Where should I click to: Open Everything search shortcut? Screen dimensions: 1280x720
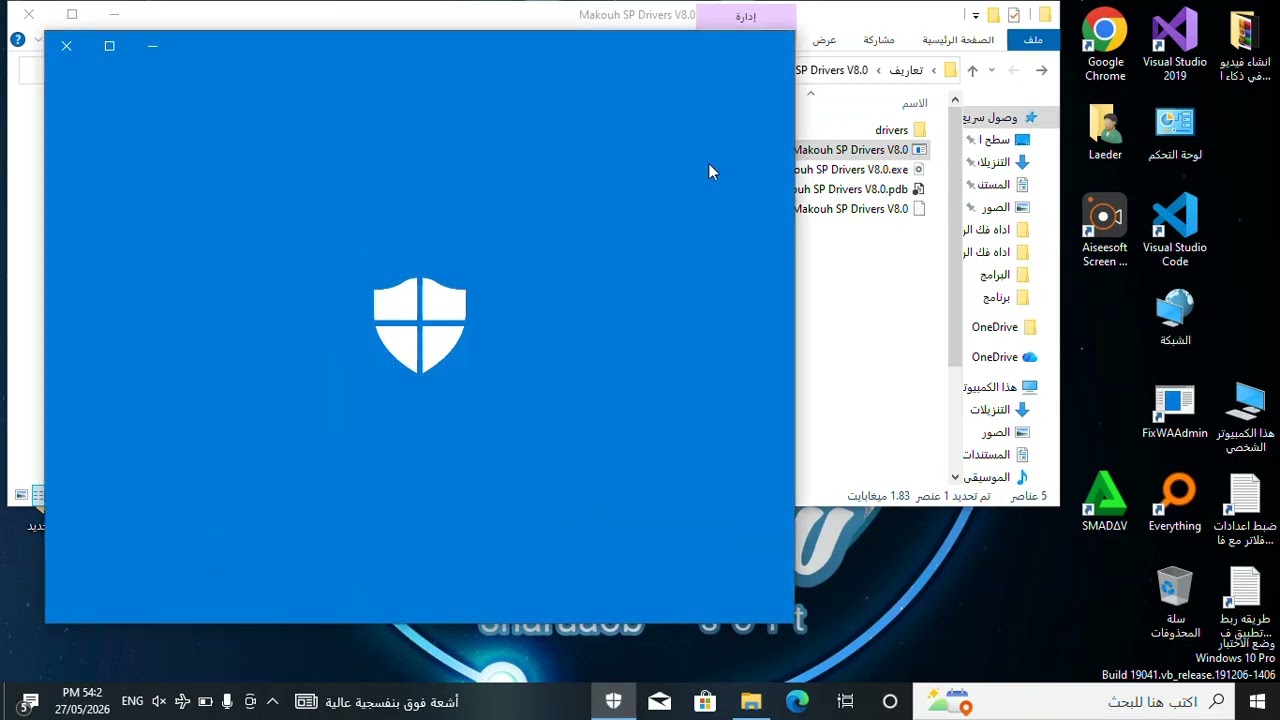(1175, 502)
